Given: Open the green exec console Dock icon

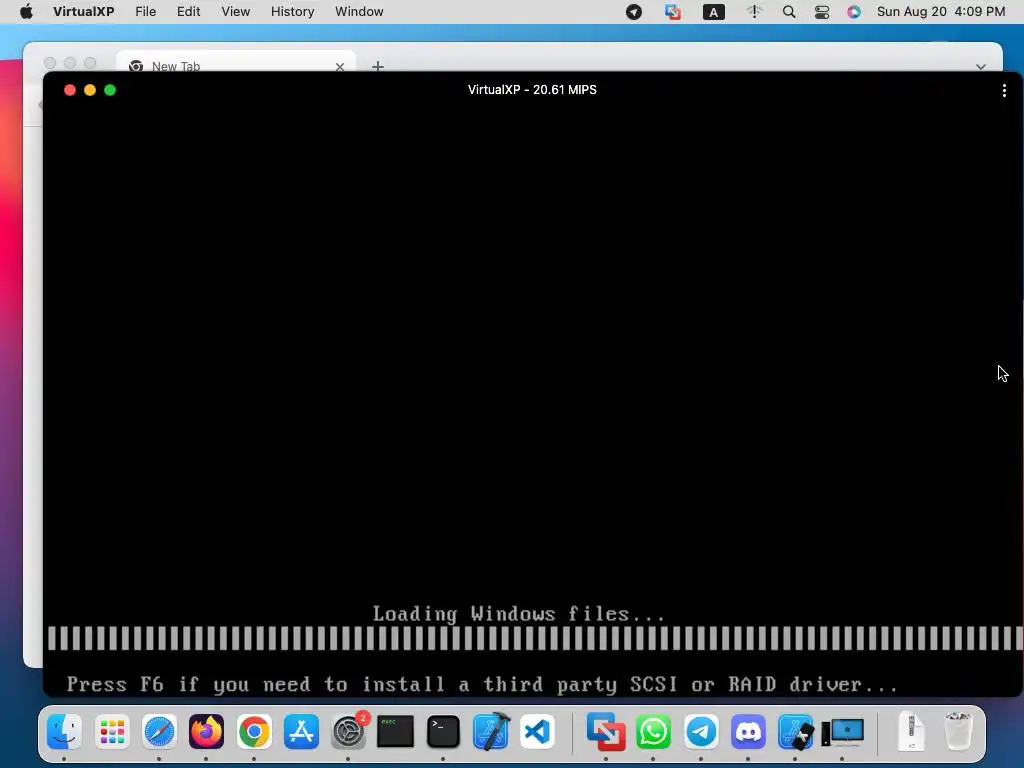Looking at the screenshot, I should click(x=396, y=731).
